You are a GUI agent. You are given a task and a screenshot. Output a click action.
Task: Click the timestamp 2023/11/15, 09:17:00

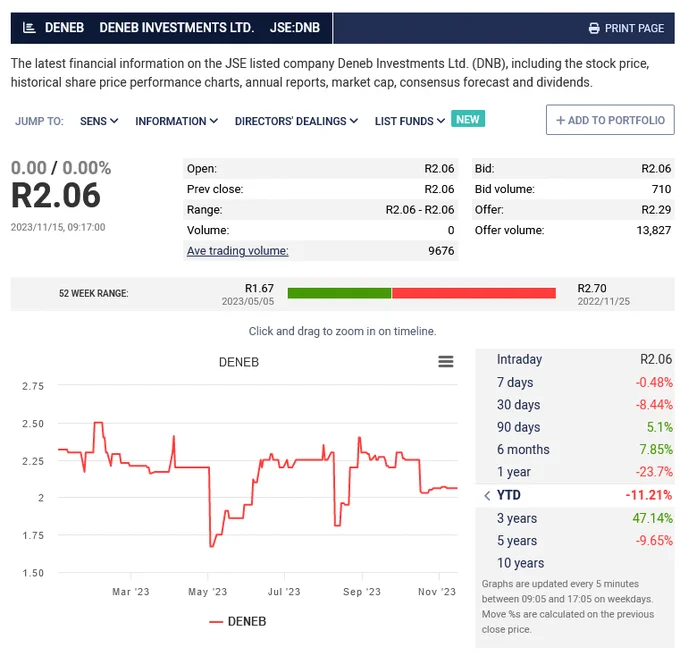point(58,227)
